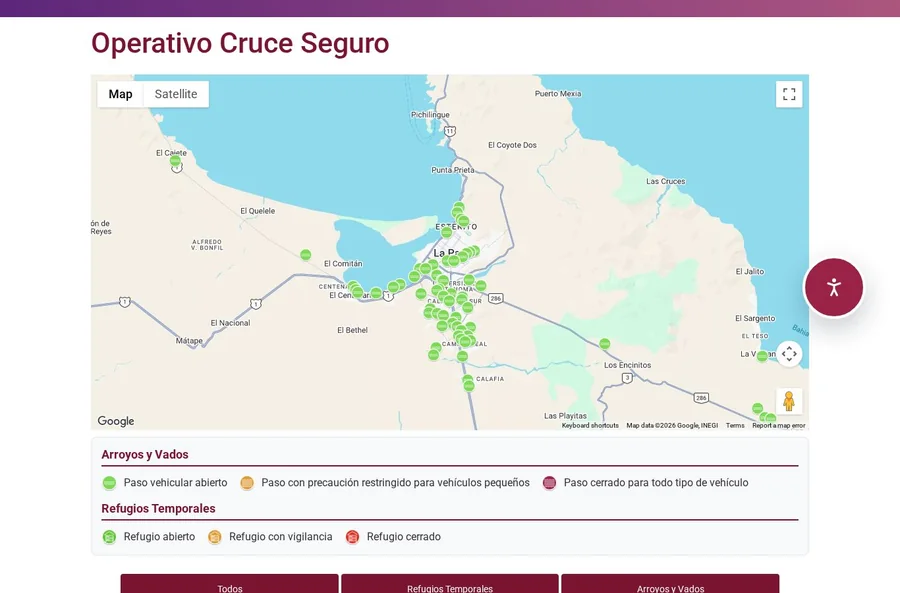Switch map to Satellite view
This screenshot has width=900, height=593.
pyautogui.click(x=176, y=94)
